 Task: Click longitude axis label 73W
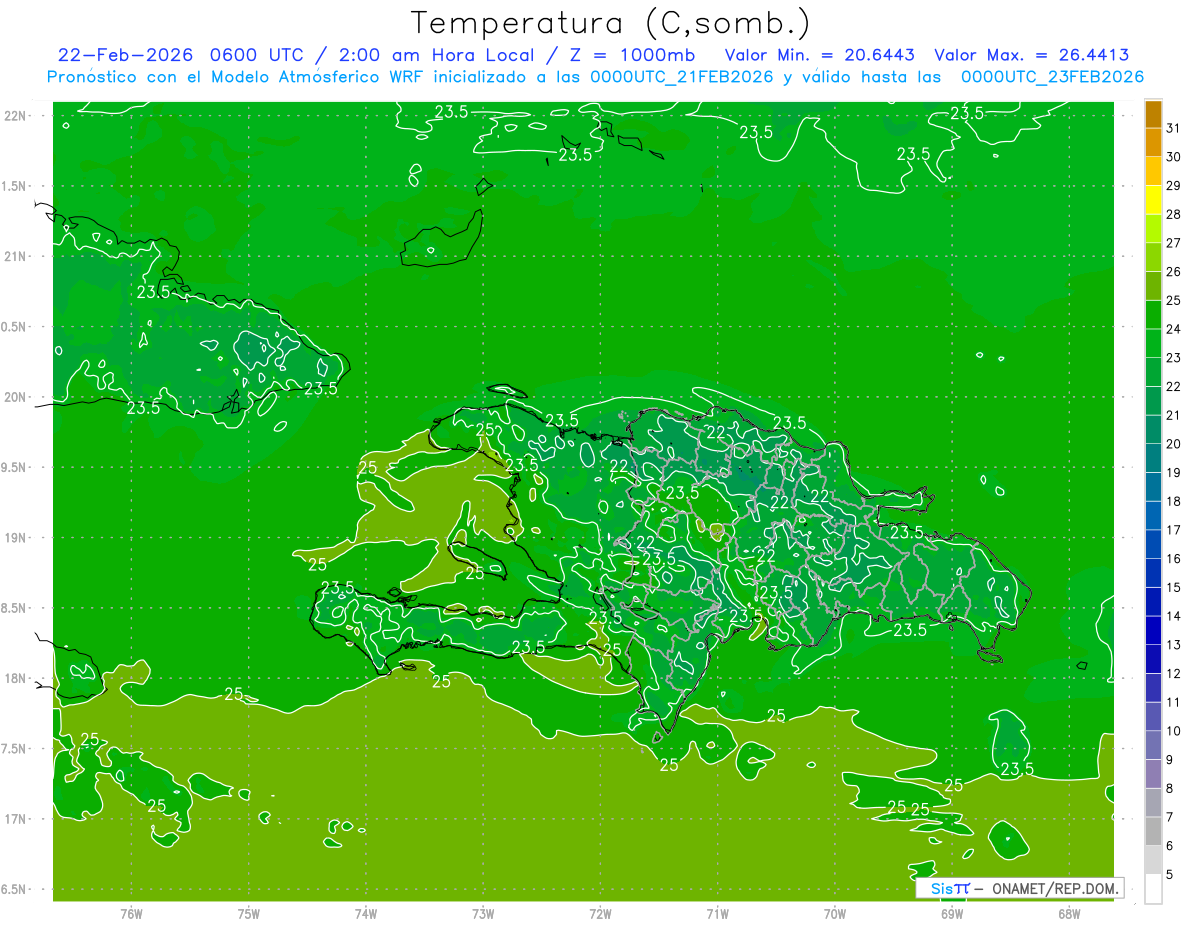tap(483, 913)
